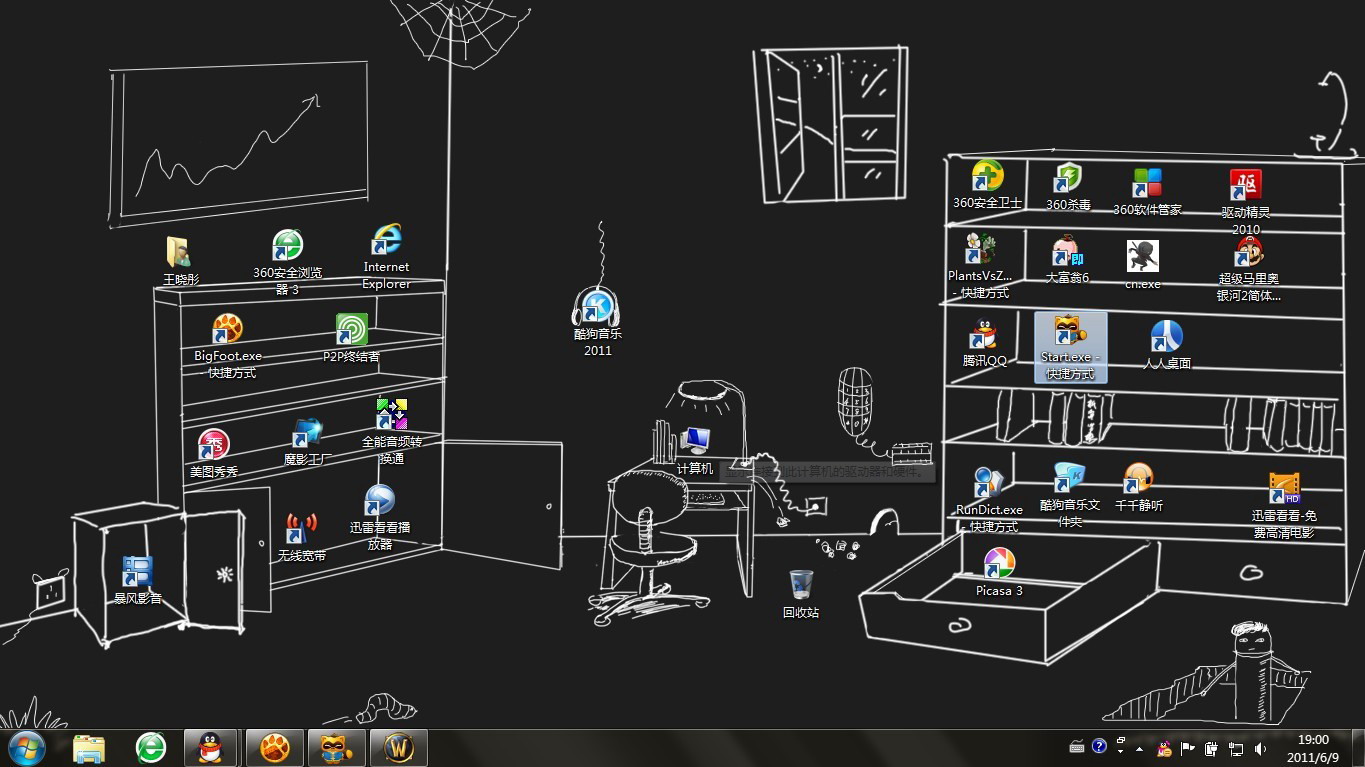1365x767 pixels.
Task: Launch the 360 browser pinned on taskbar
Action: click(151, 748)
